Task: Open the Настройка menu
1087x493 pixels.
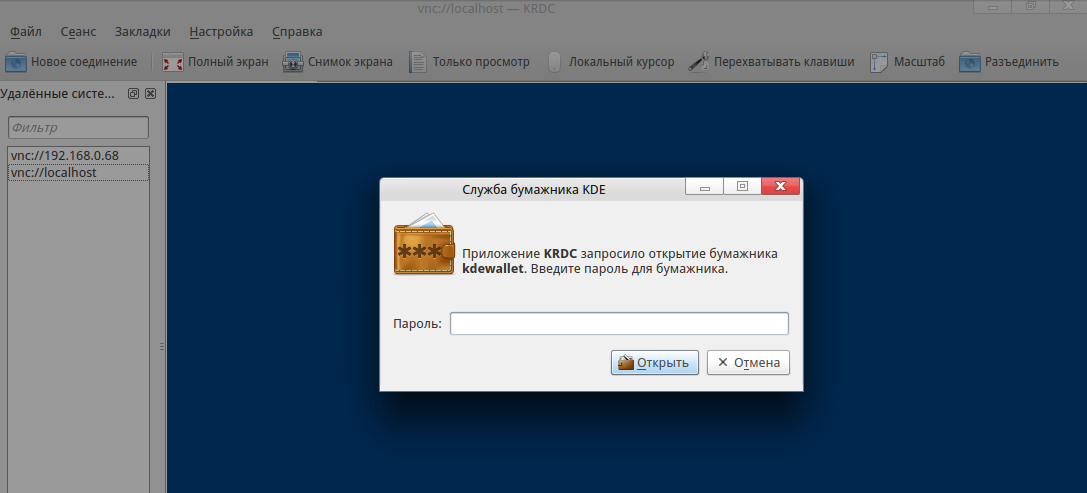Action: pos(221,32)
